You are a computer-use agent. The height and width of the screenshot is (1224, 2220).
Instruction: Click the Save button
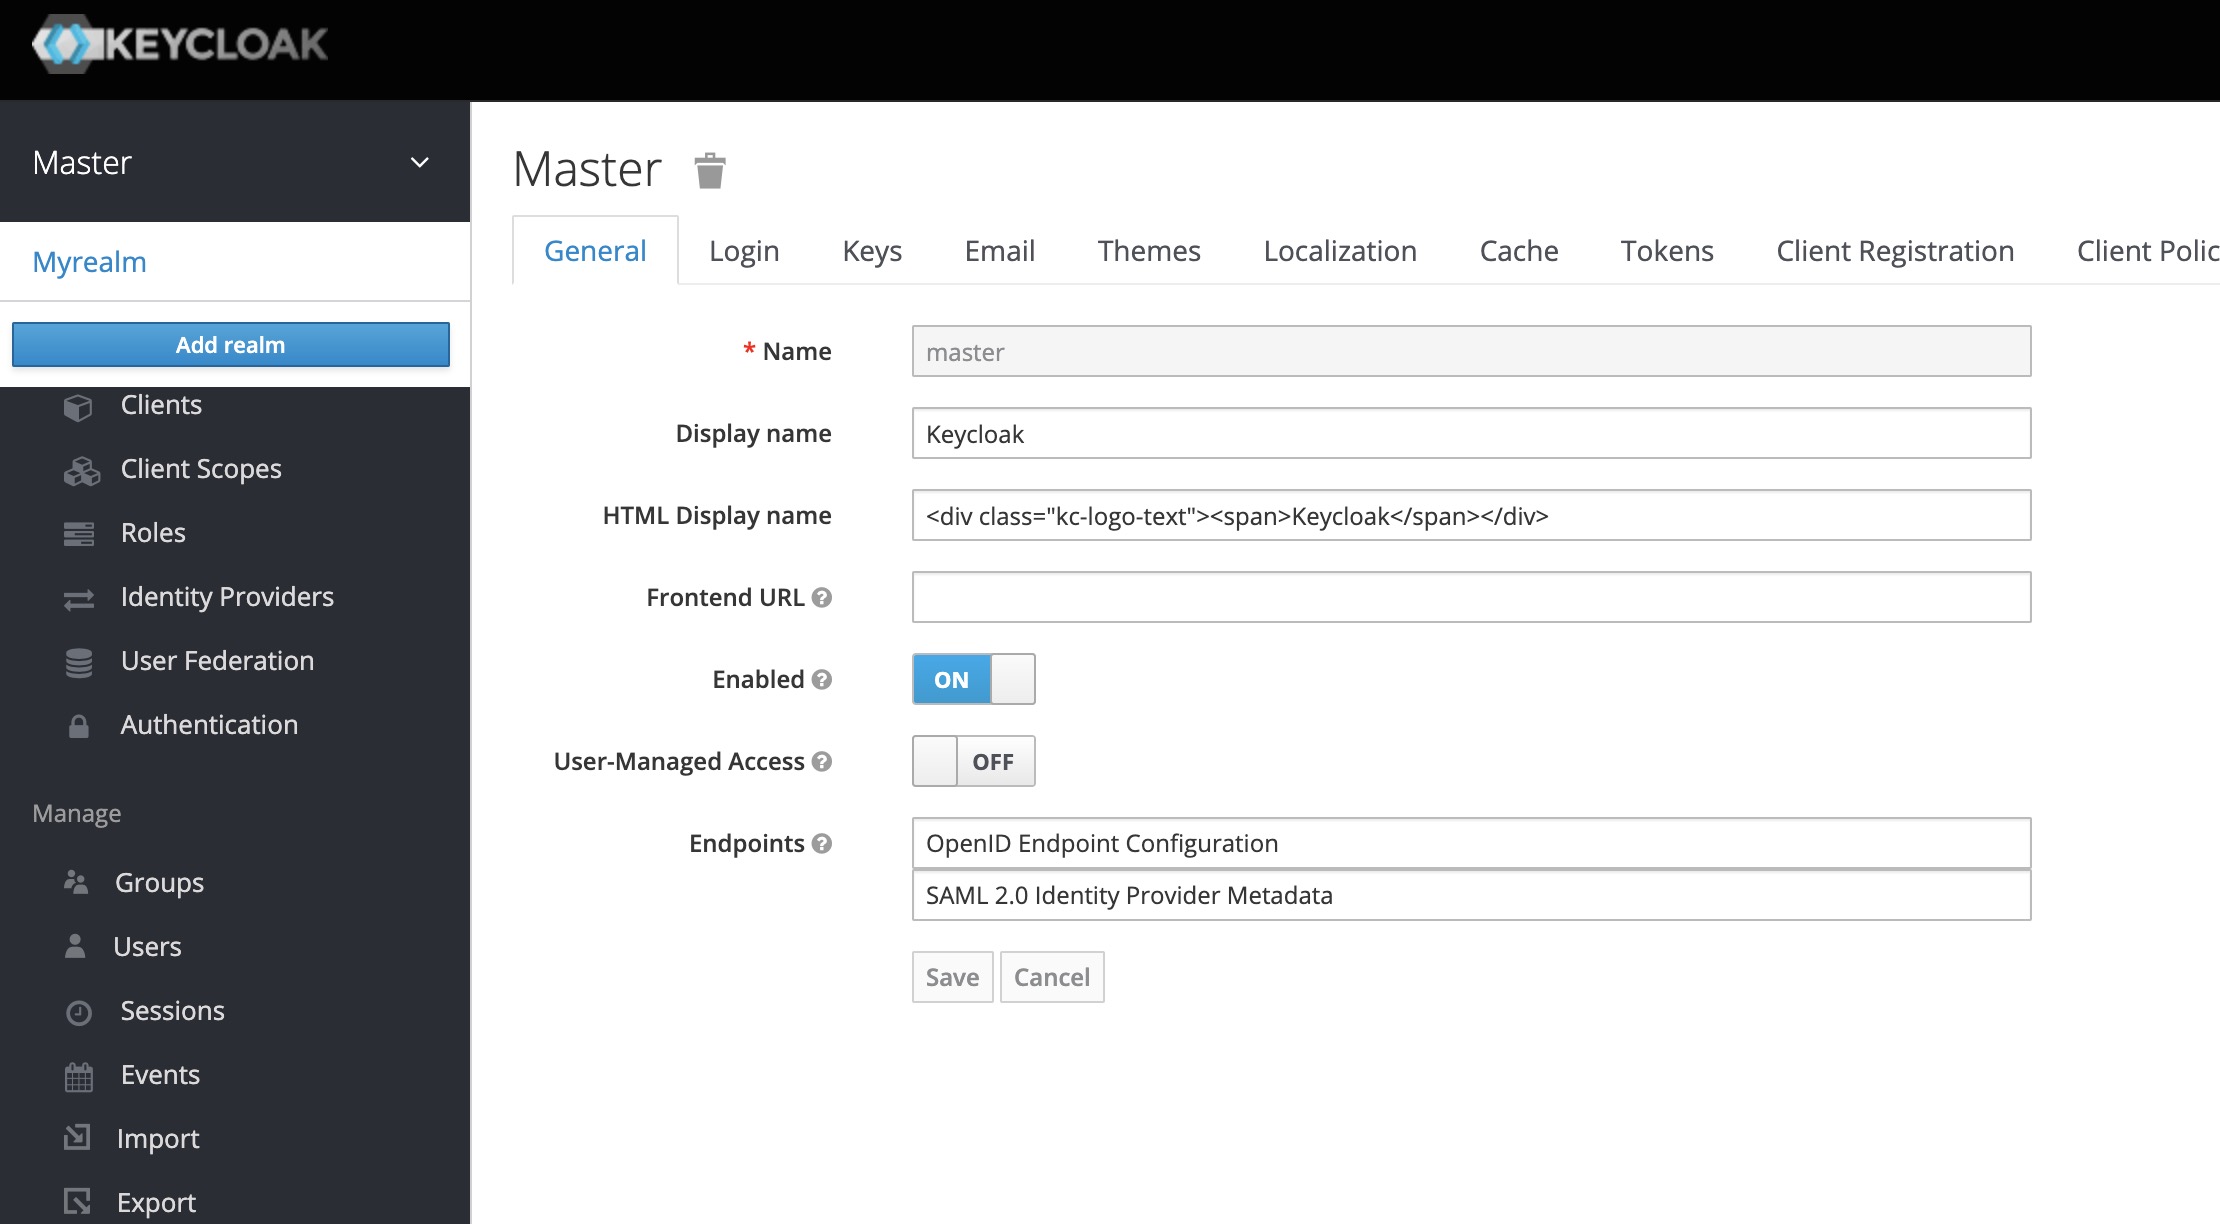tap(952, 977)
